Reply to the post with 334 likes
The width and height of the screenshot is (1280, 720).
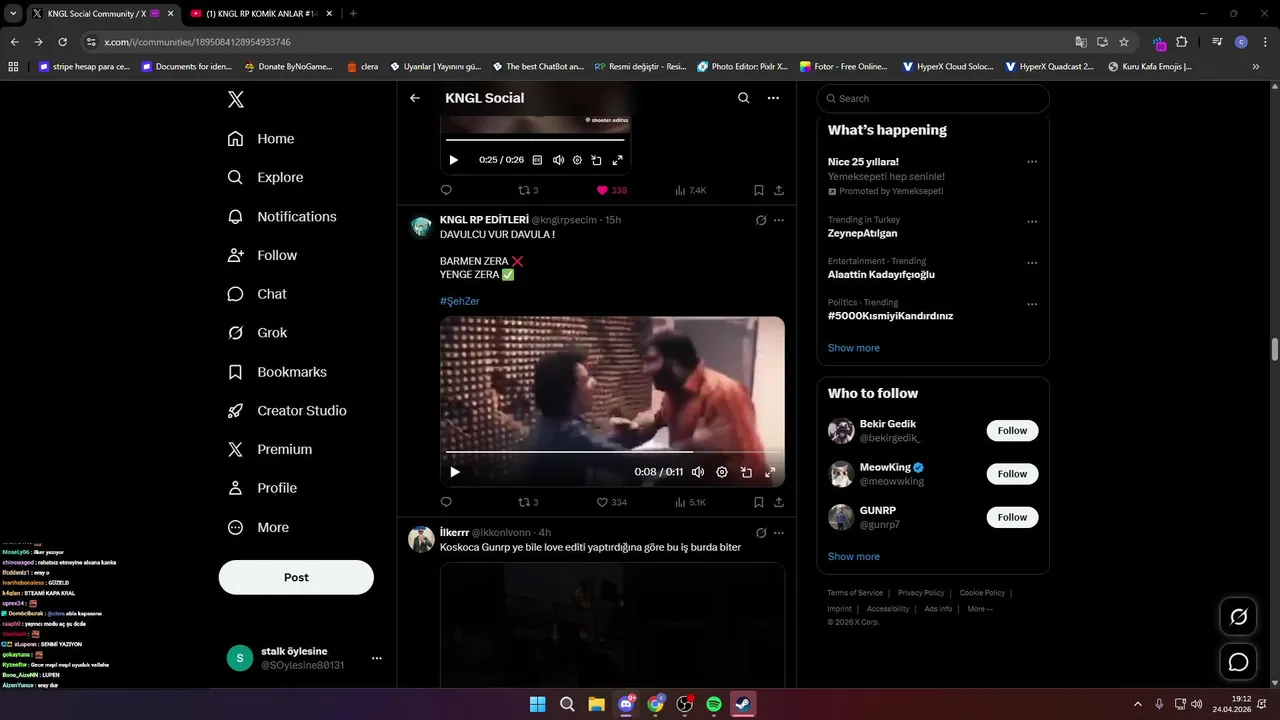click(x=446, y=502)
